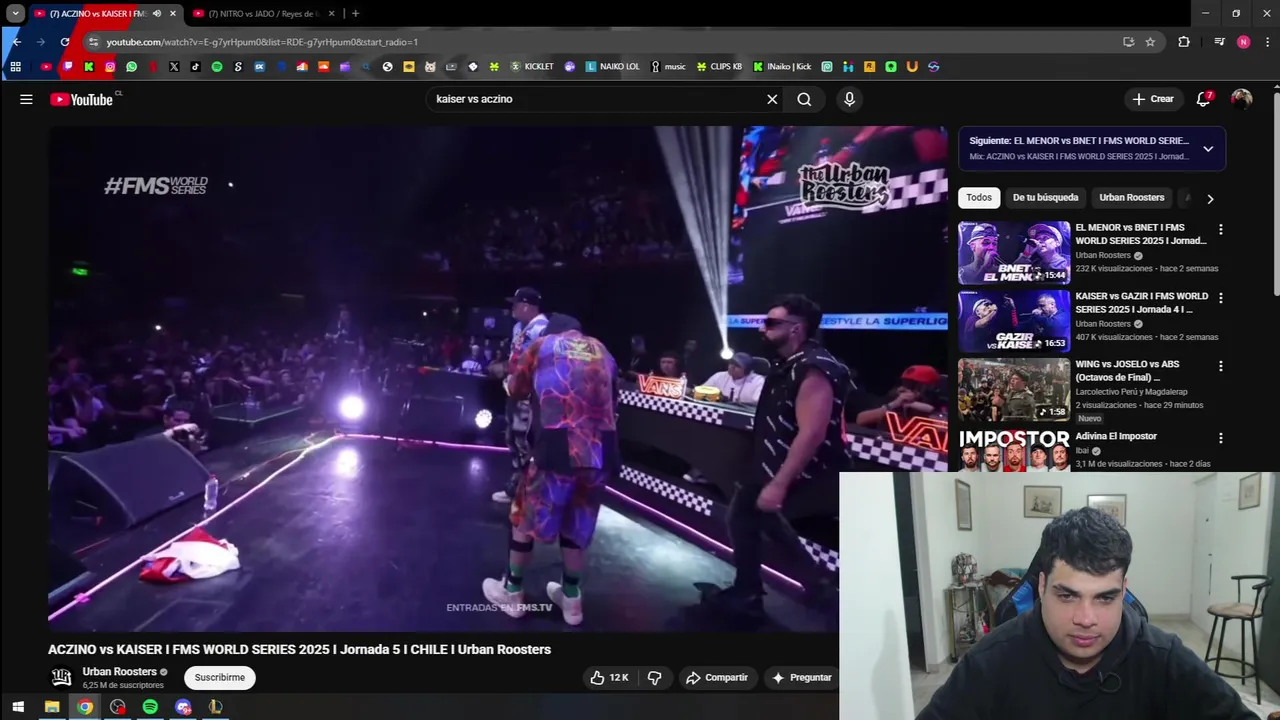The width and height of the screenshot is (1280, 720).
Task: Open the CLIPS KB bookmark
Action: (x=719, y=67)
